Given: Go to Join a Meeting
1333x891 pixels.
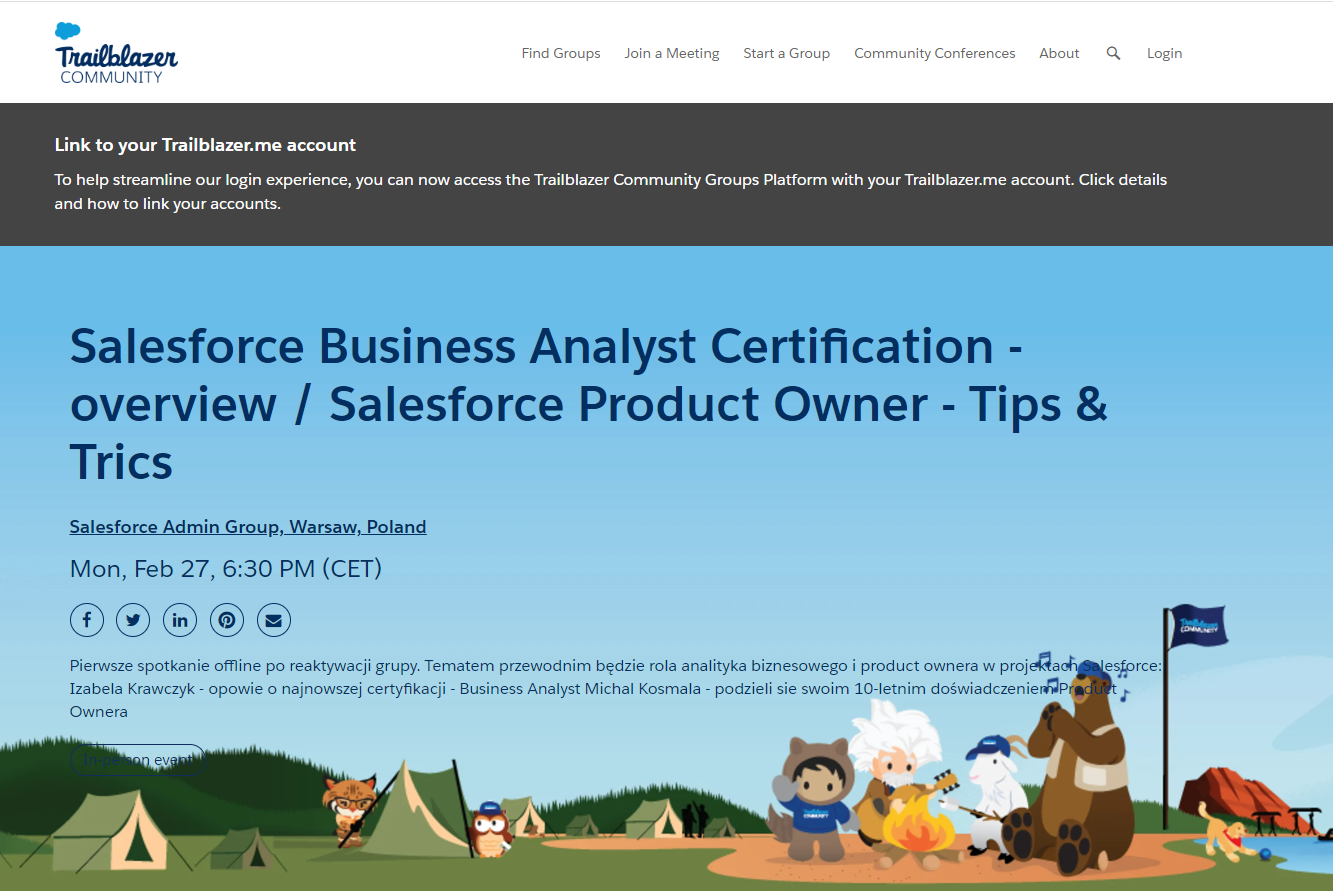Looking at the screenshot, I should click(672, 53).
